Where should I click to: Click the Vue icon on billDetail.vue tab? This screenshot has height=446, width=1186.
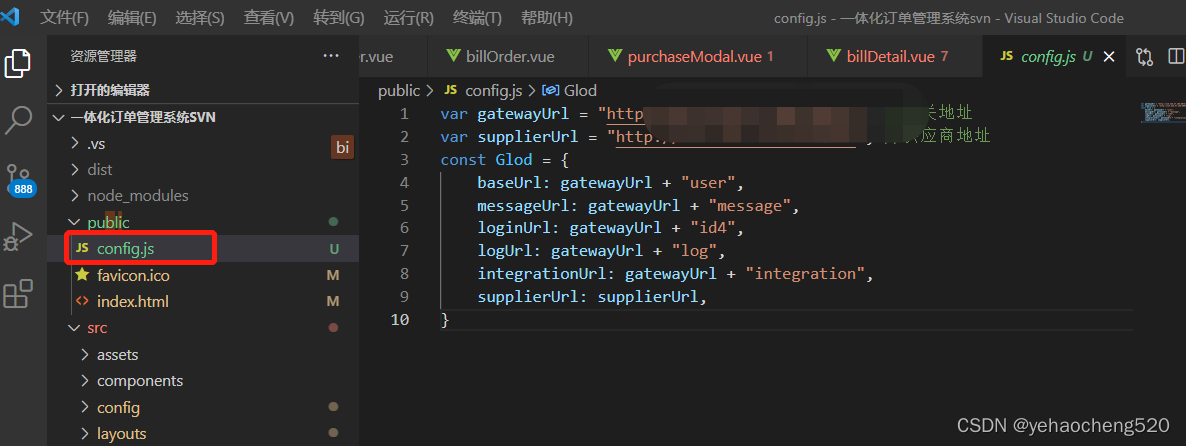[834, 56]
